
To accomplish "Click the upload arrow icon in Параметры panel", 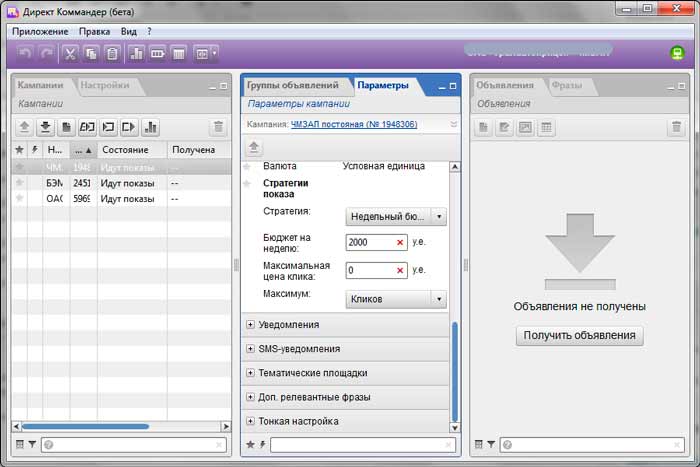I will pyautogui.click(x=255, y=147).
